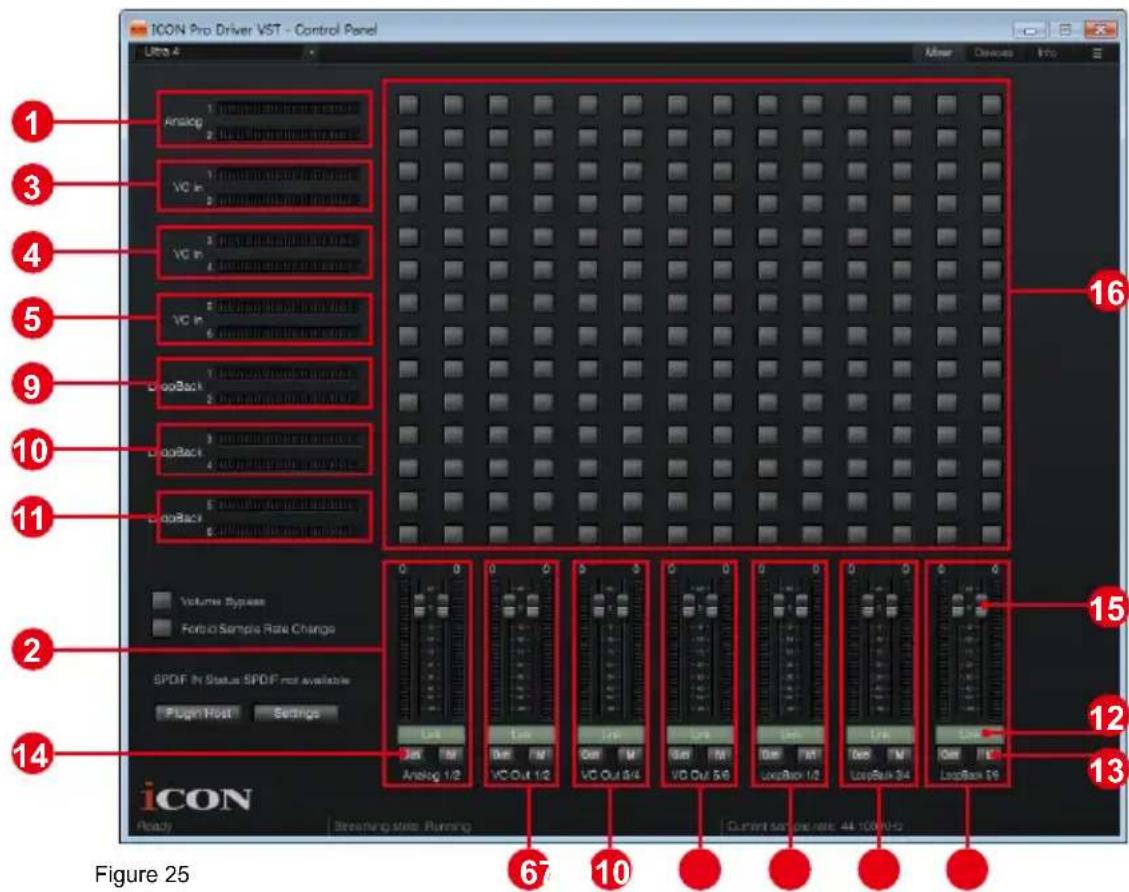The width and height of the screenshot is (1129, 892).
Task: Click the Analog input 2 level meter
Action: [289, 135]
